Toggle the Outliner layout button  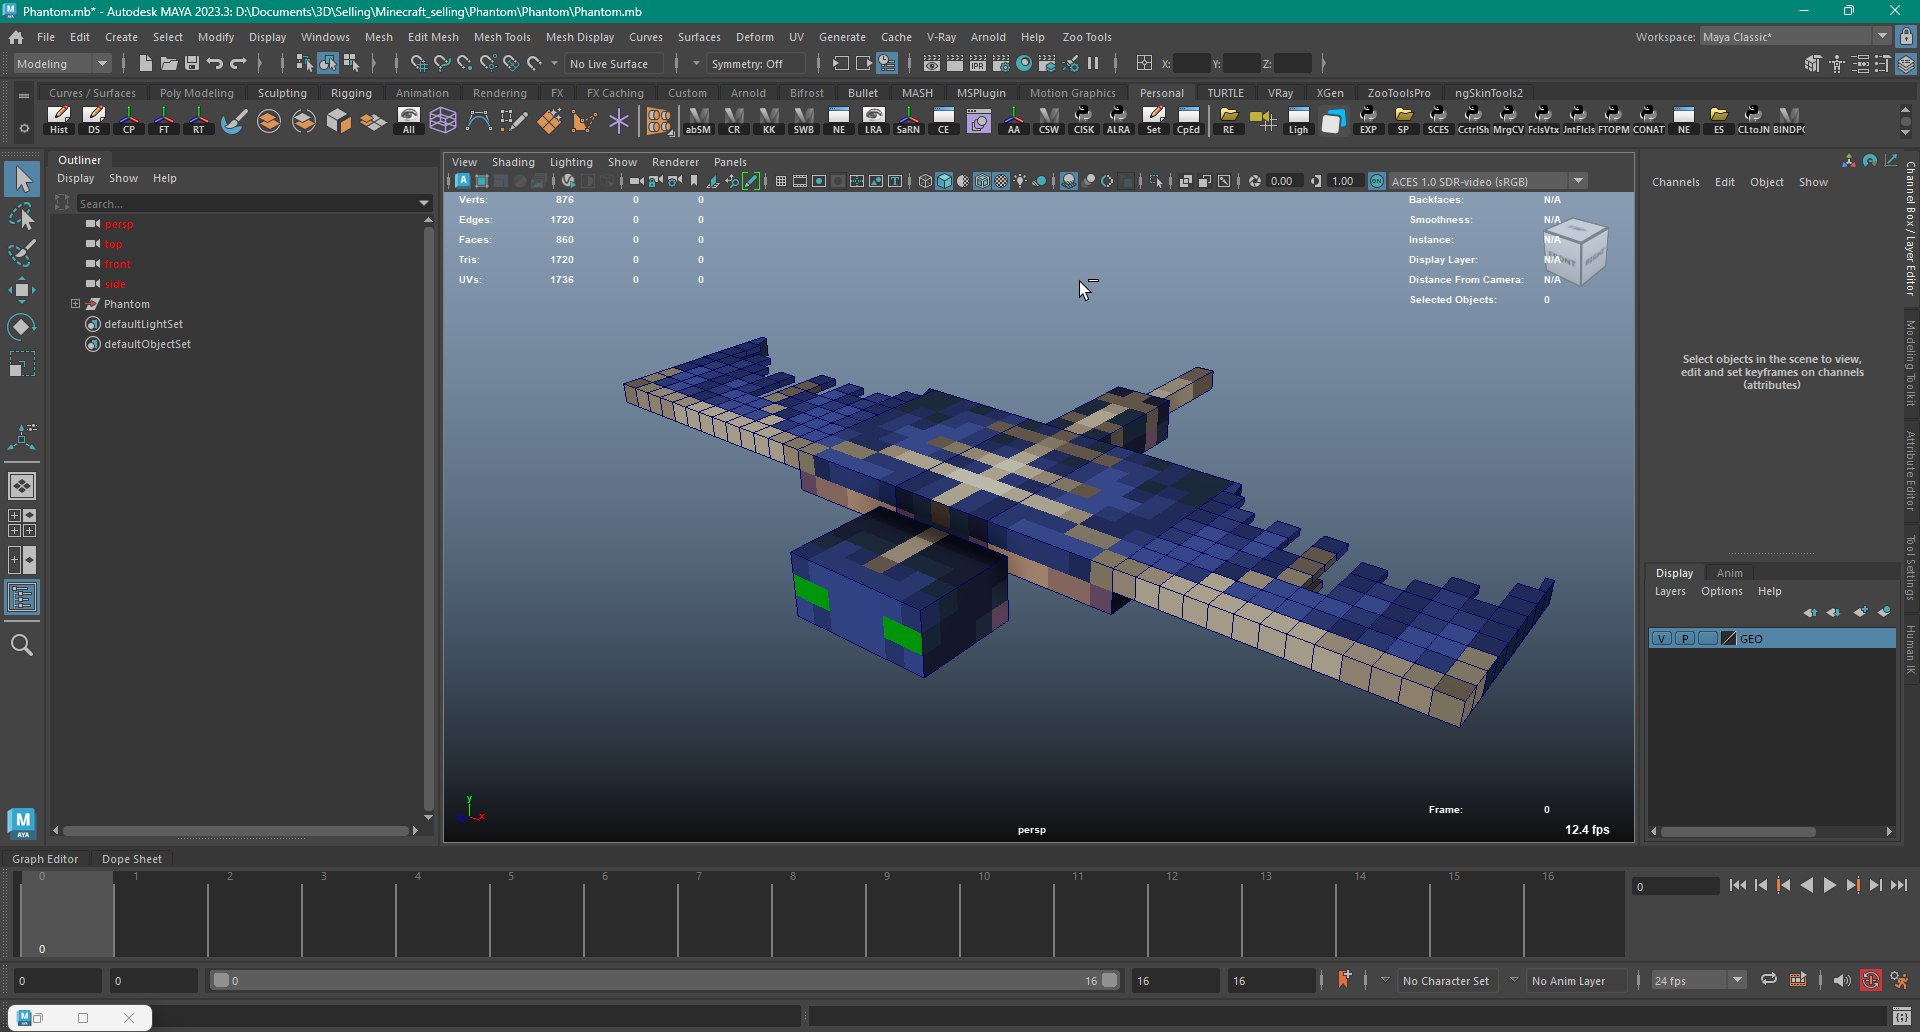point(22,598)
